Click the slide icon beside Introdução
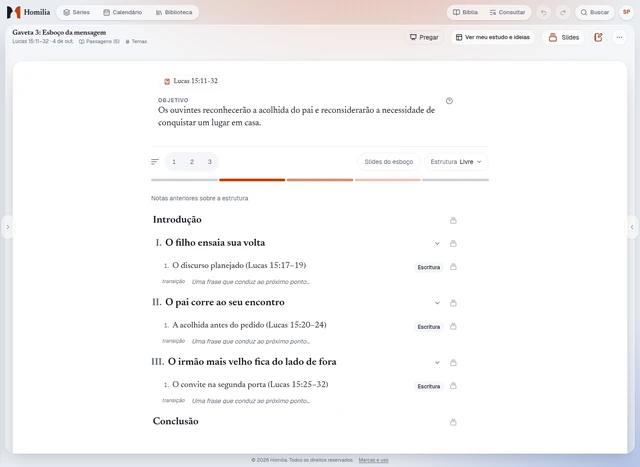The height and width of the screenshot is (467, 640). [453, 220]
